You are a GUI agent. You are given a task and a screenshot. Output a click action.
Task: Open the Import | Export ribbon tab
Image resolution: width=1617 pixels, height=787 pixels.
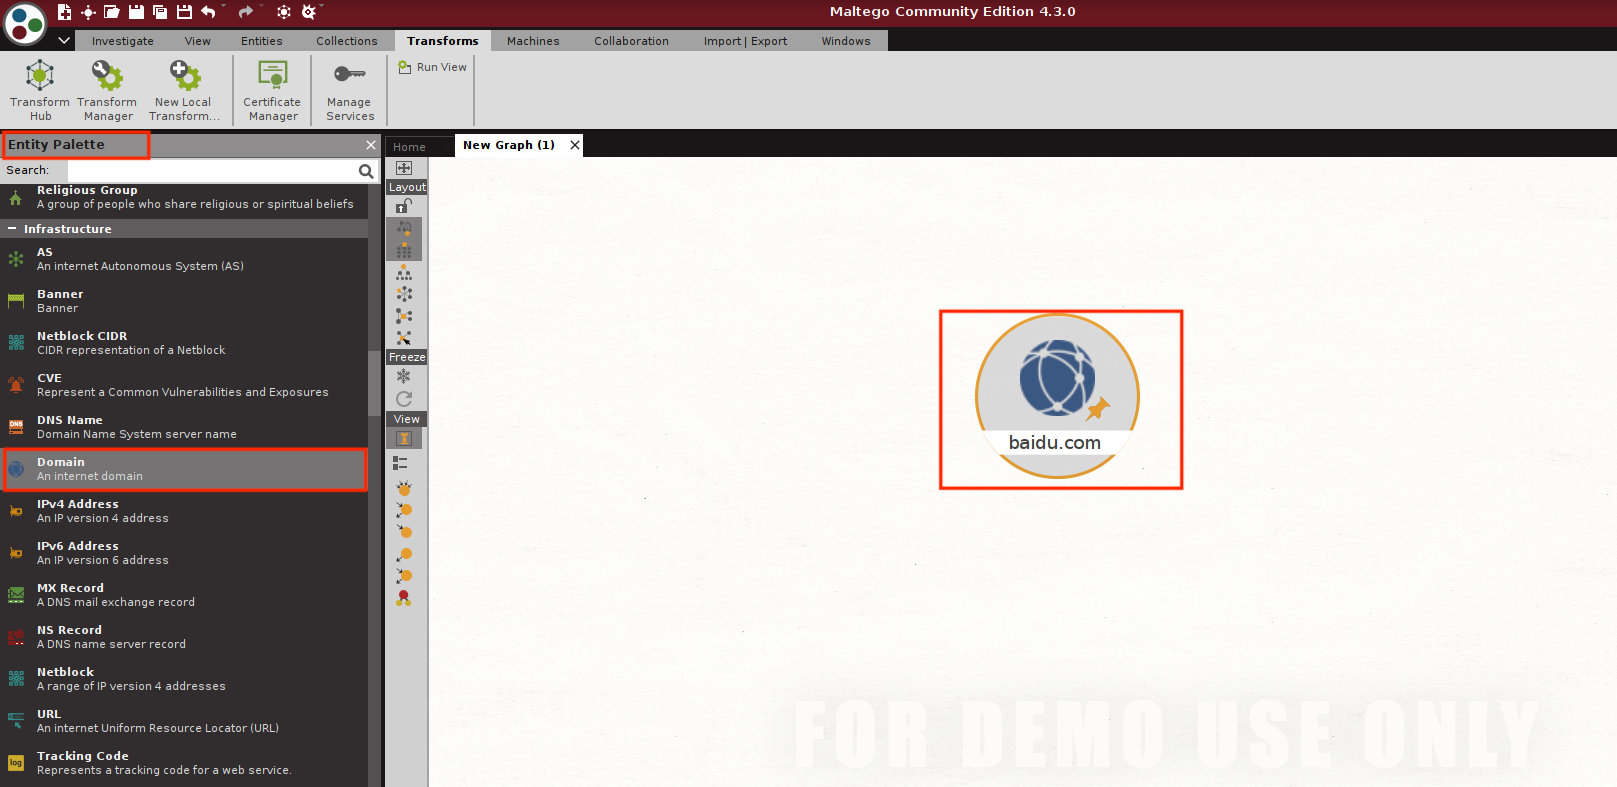click(x=745, y=41)
